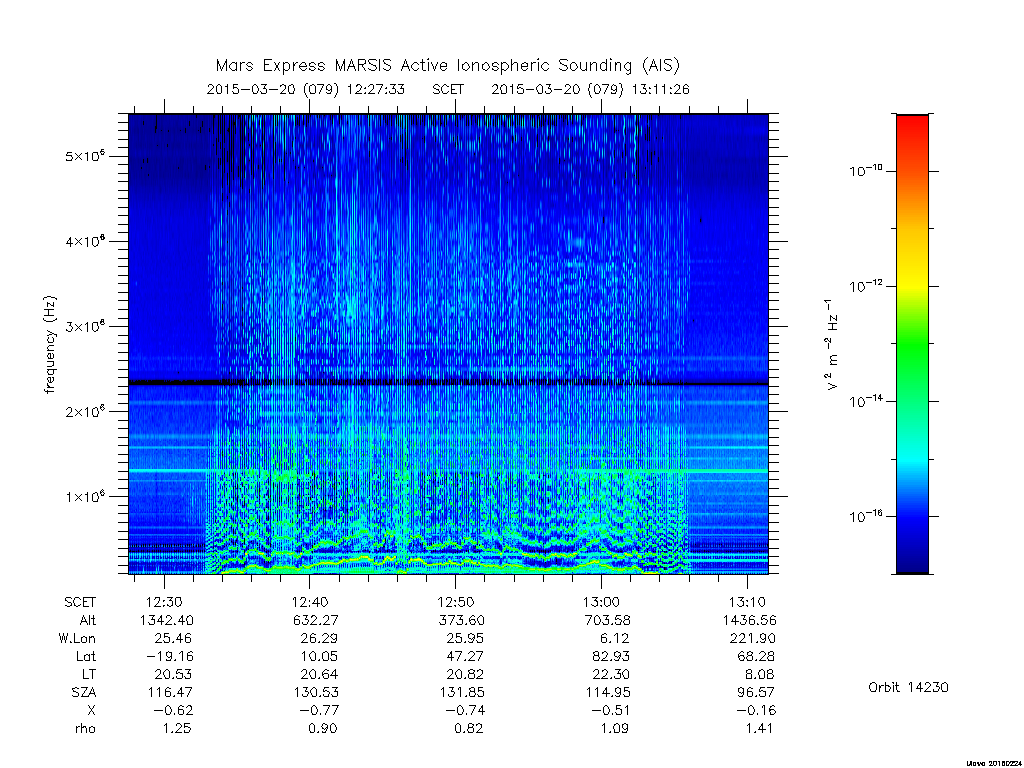
Task: Click the start time '12:27:33' in header
Action: pyautogui.click(x=376, y=89)
